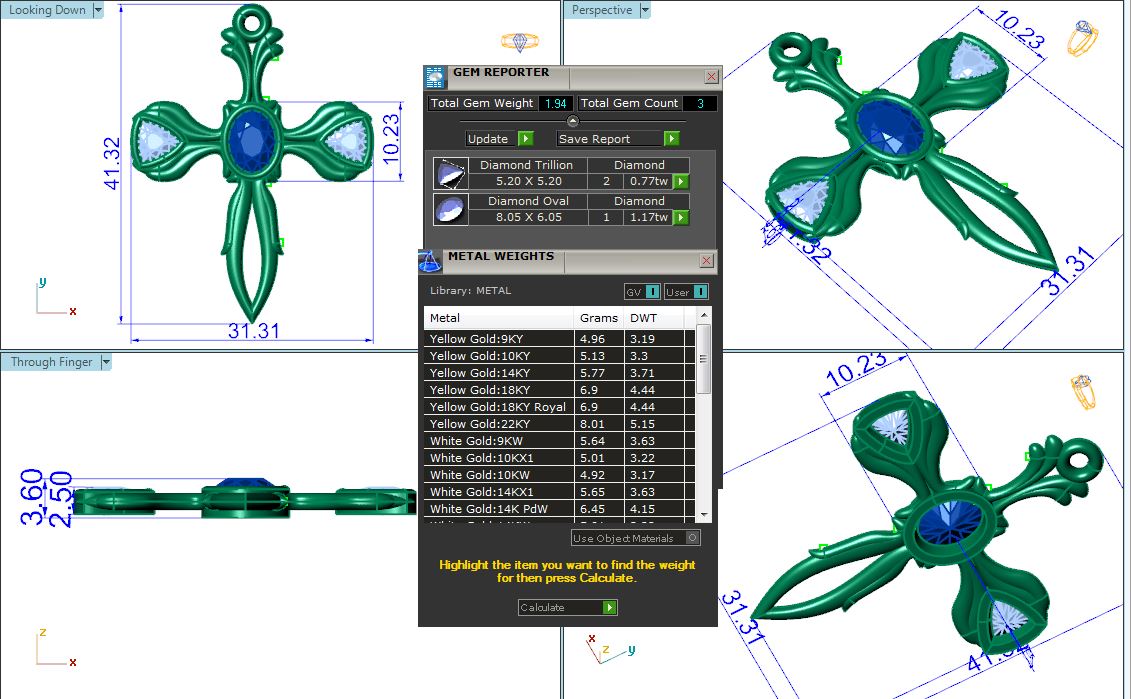Screen dimensions: 1131x699
Task: Click the Diamond Trillion gem thumbnail icon
Action: pos(449,174)
